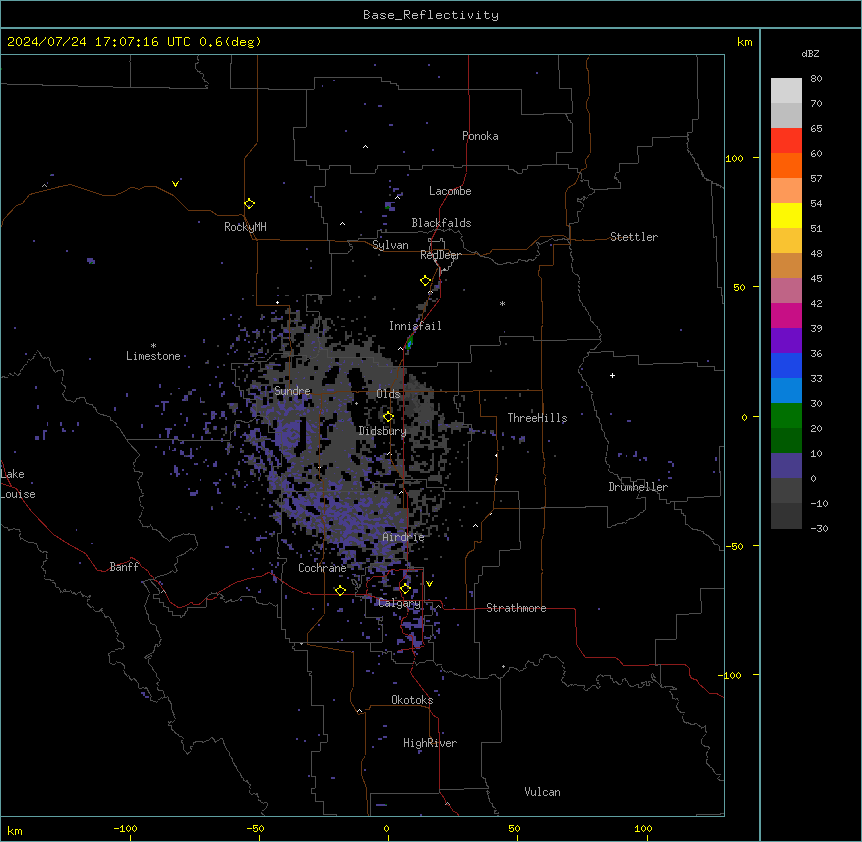Select the white asterisk marker northeast of Innisfail
The height and width of the screenshot is (842, 862).
502,303
